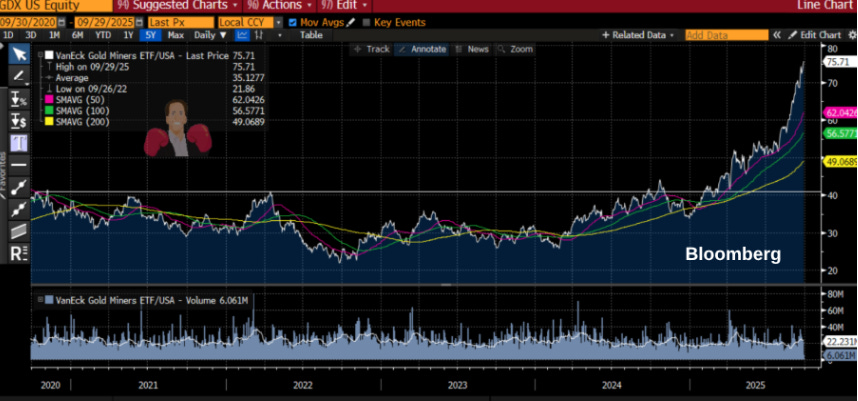858x401 pixels.
Task: Click the VanEck Last Price white swatch
Action: [x=49, y=55]
